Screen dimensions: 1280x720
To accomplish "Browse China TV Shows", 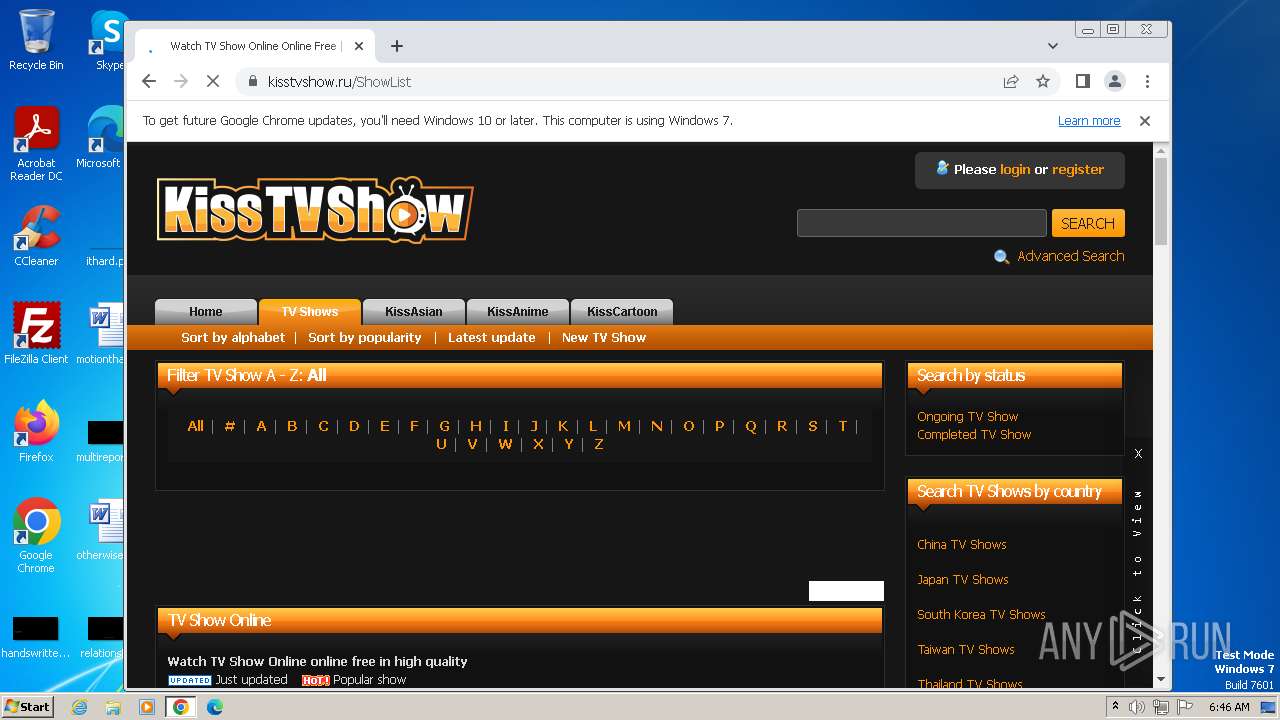I will click(962, 545).
